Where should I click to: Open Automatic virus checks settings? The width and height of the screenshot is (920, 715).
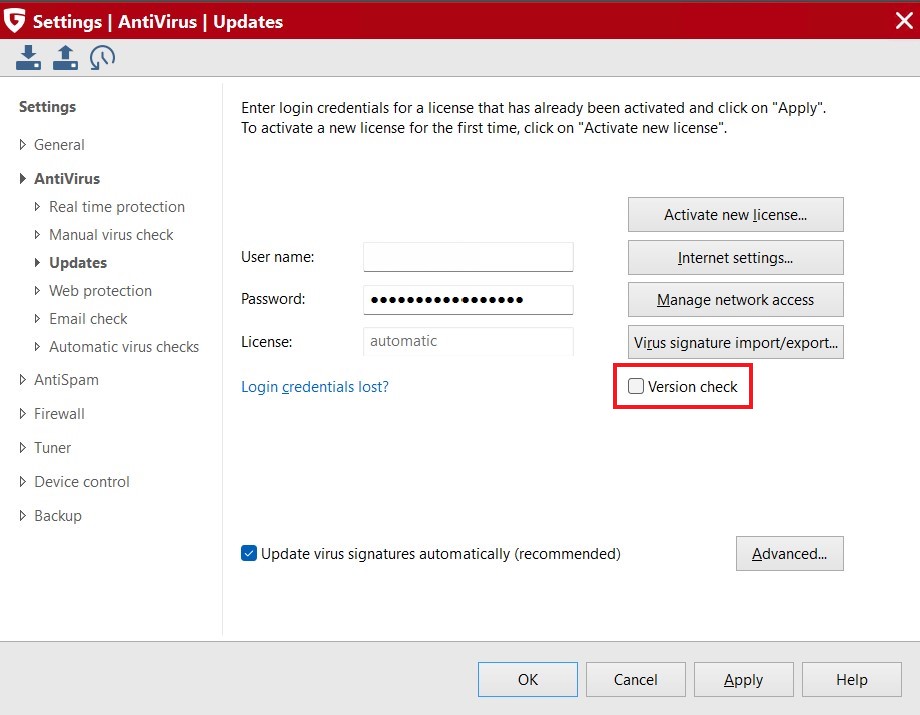pyautogui.click(x=124, y=347)
